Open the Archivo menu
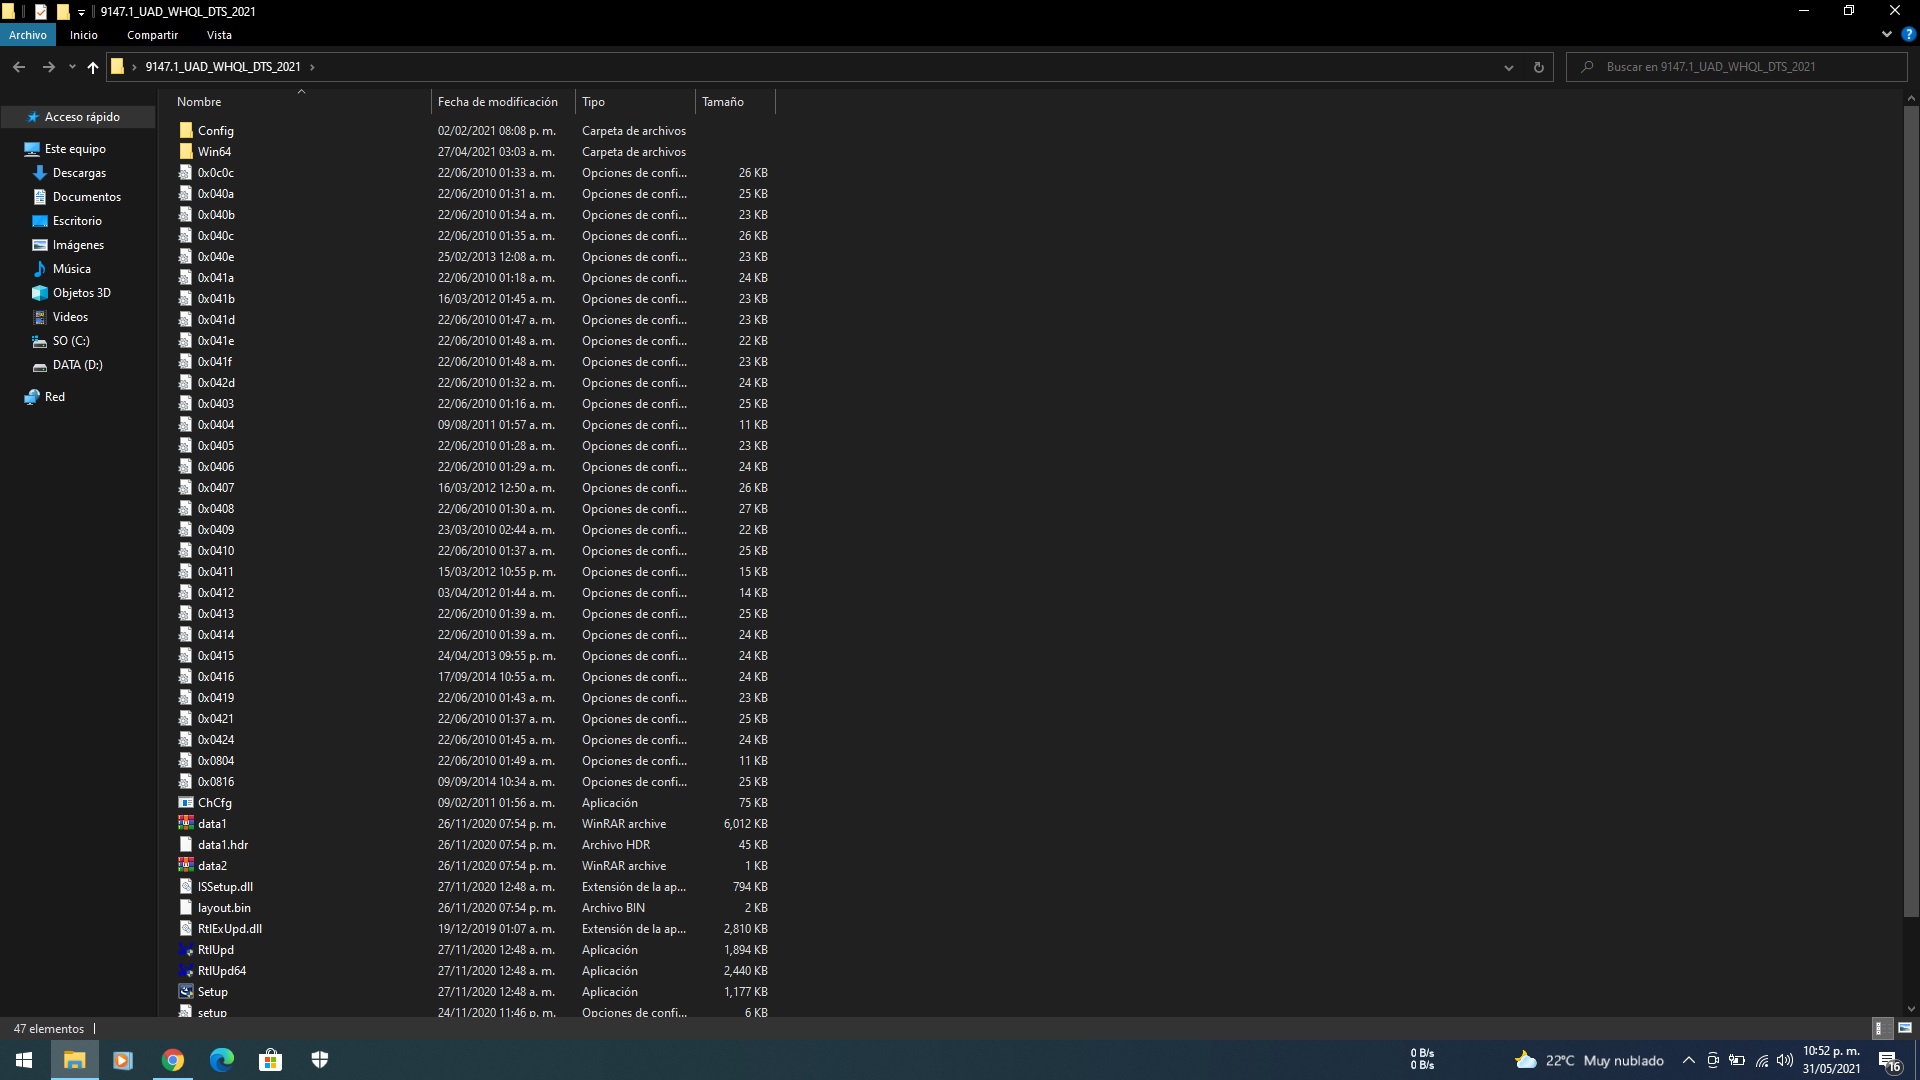The image size is (1920, 1080). pyautogui.click(x=28, y=35)
